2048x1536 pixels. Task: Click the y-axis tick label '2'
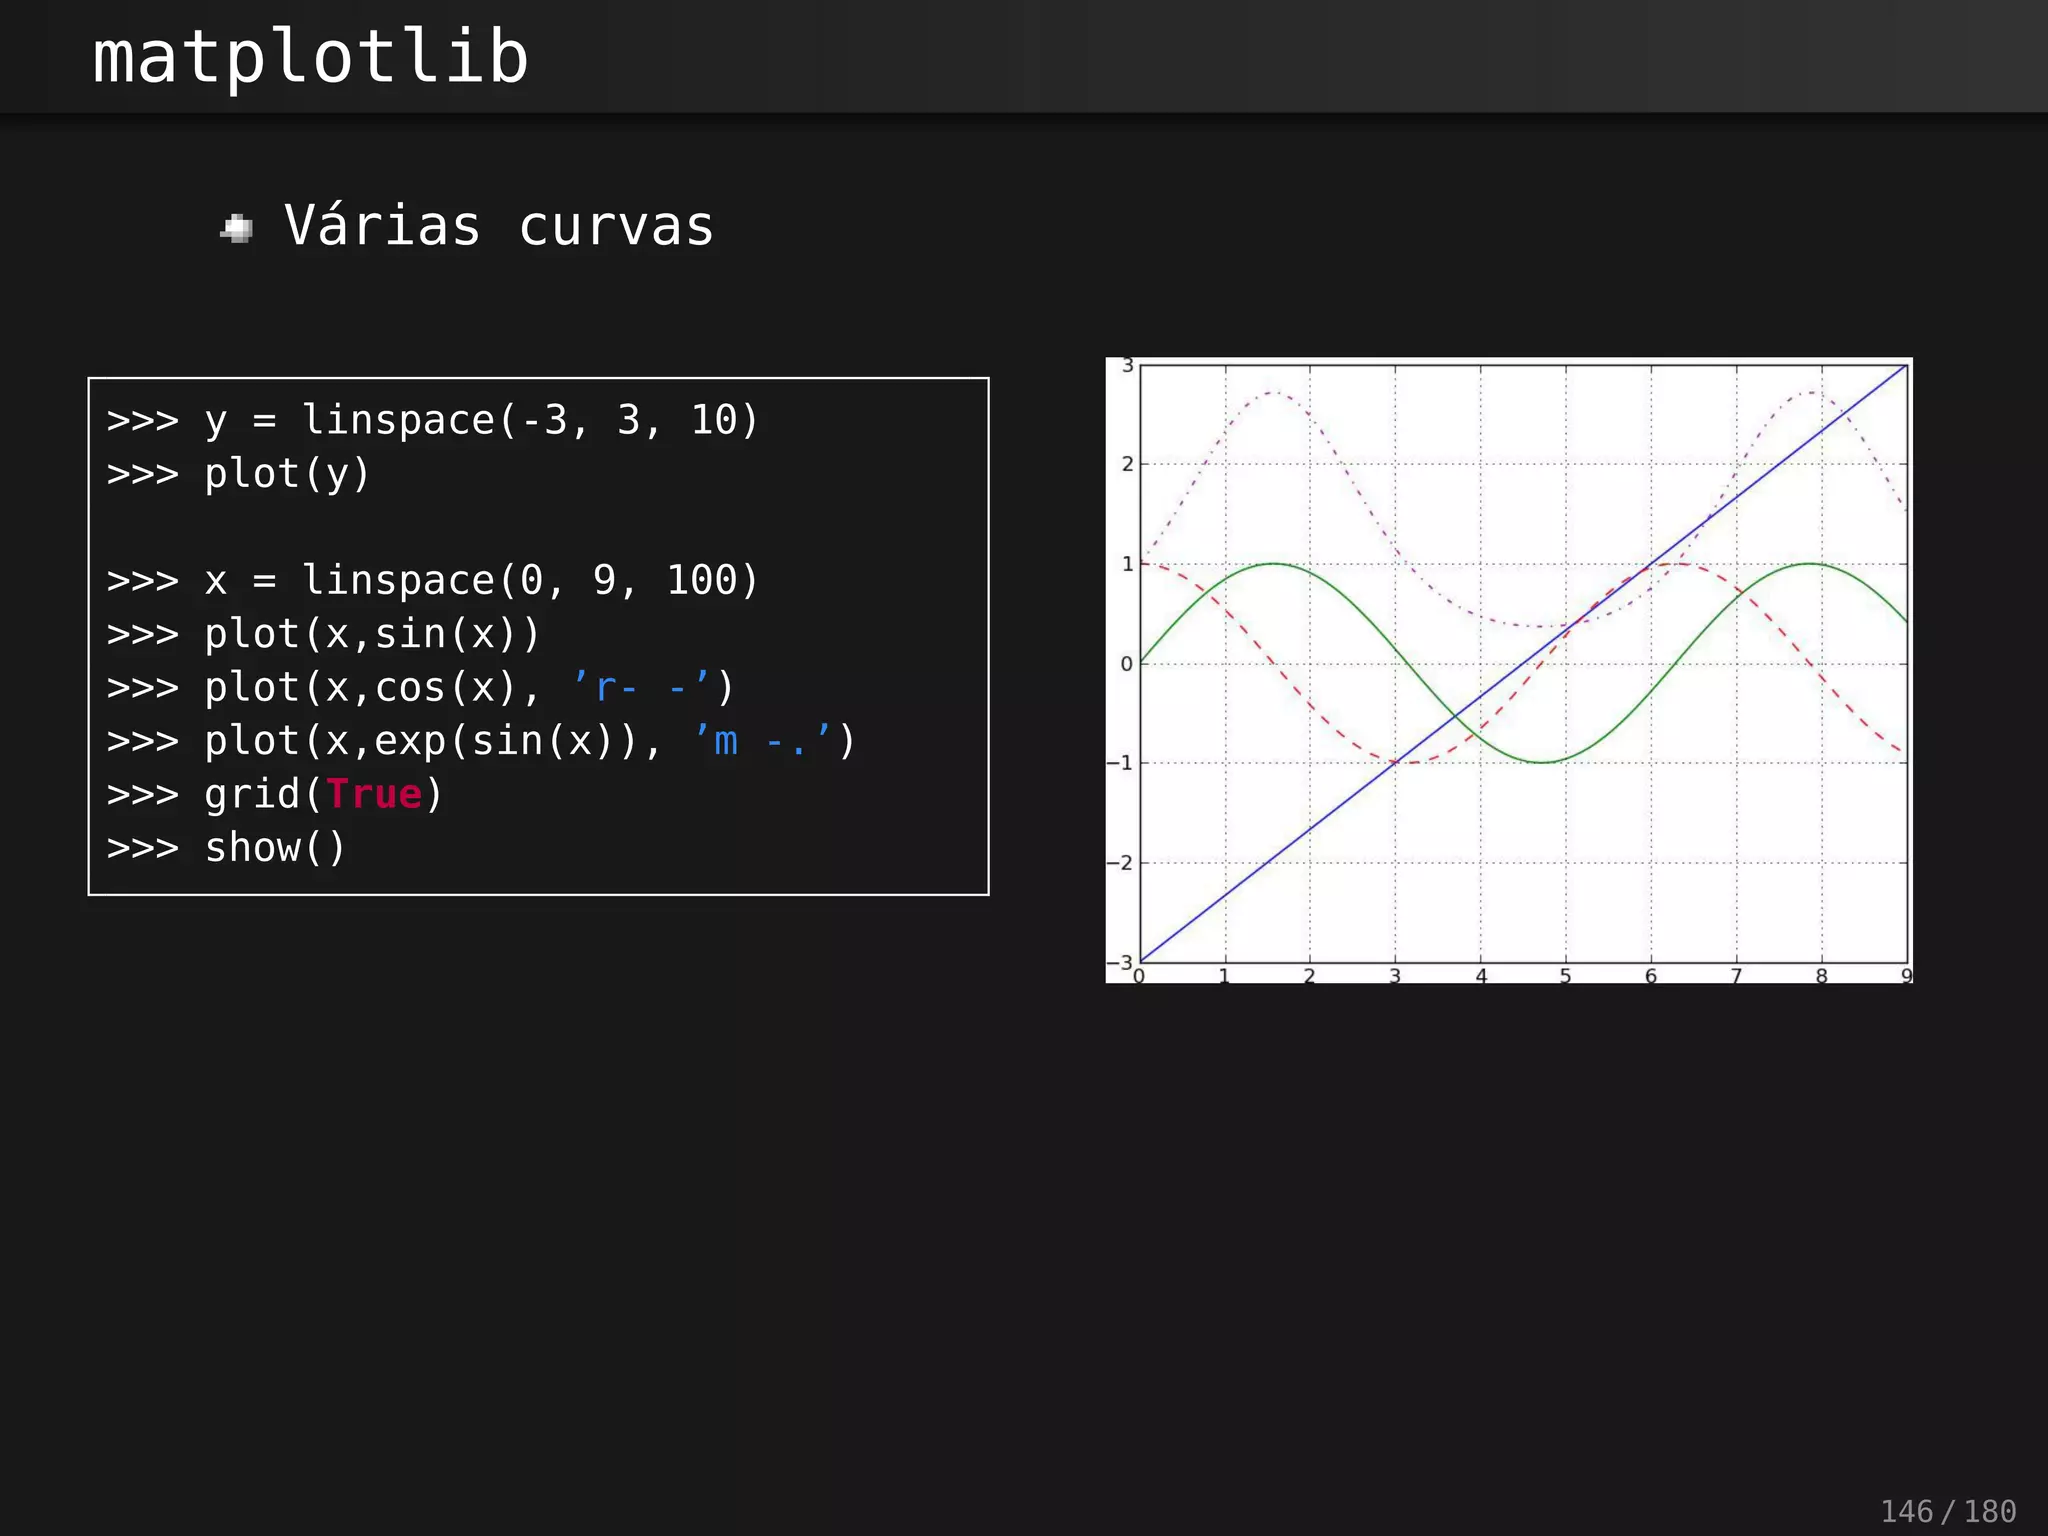click(x=1127, y=464)
